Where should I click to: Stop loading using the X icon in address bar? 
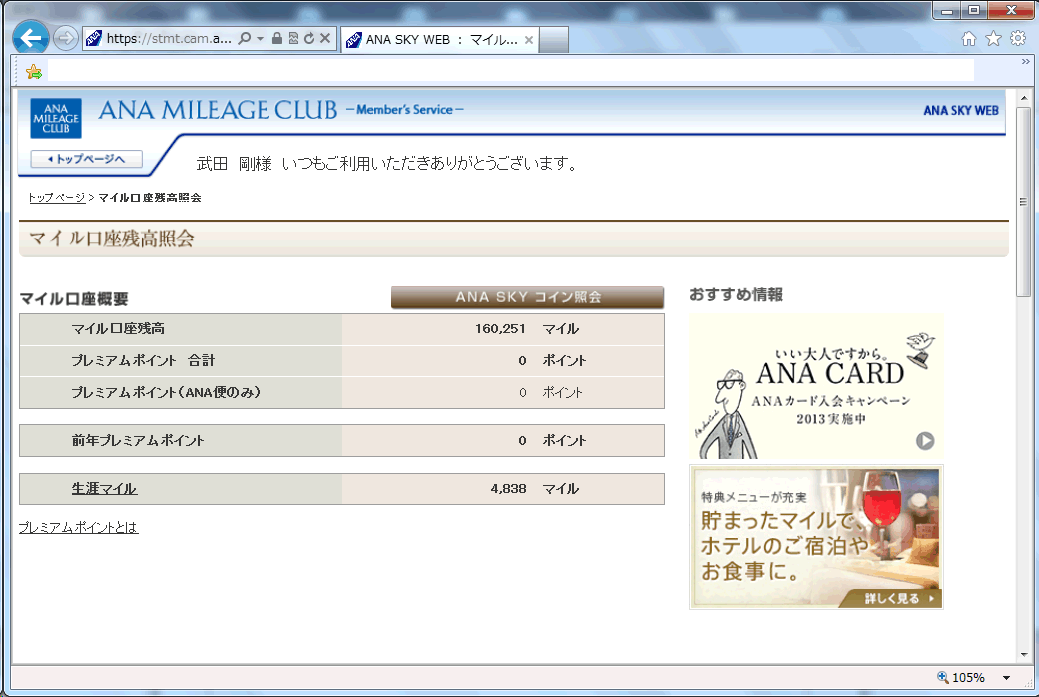coord(325,38)
